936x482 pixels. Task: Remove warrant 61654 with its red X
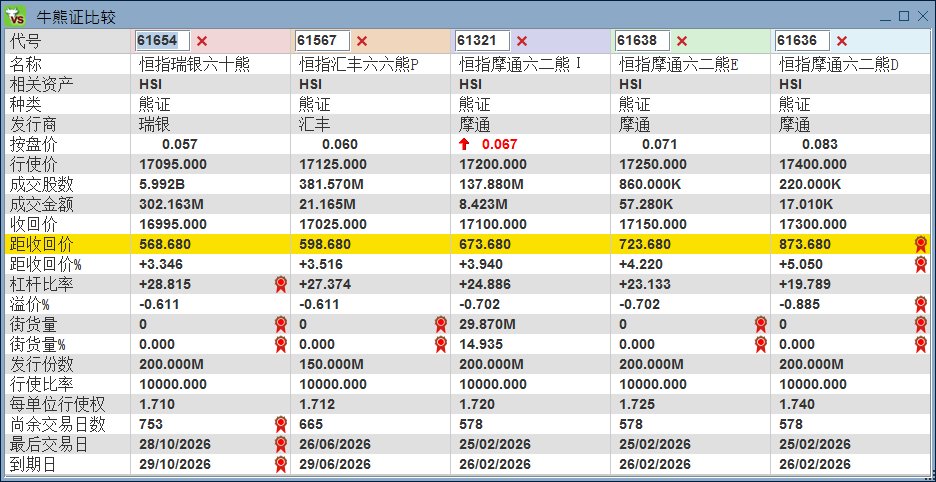tap(202, 41)
